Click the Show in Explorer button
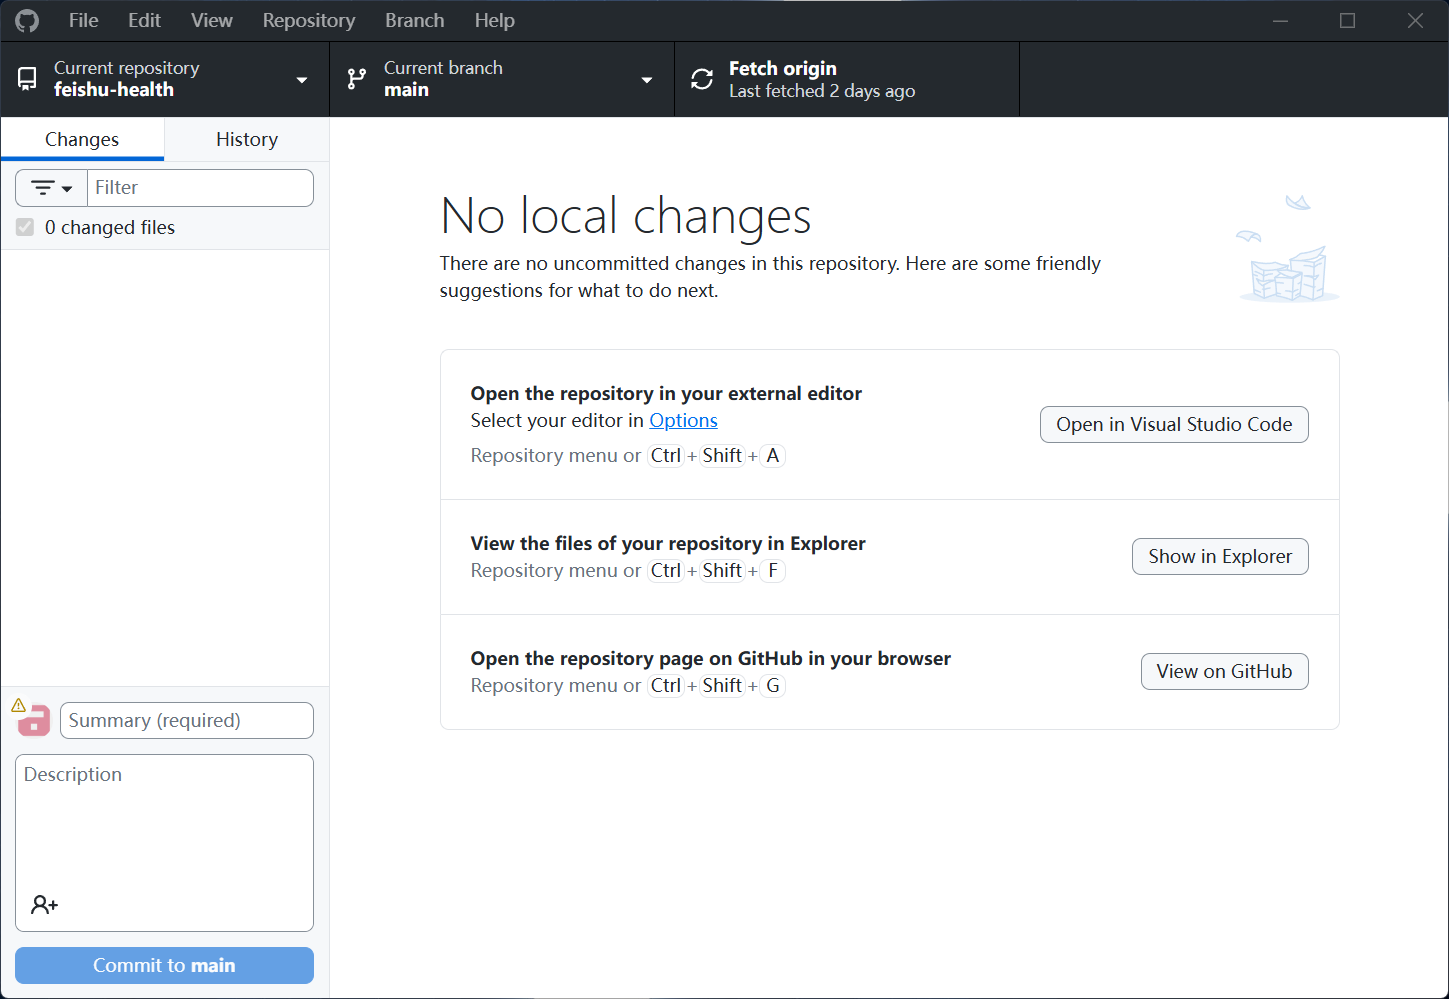Screen dimensions: 1449x999 pos(1220,556)
